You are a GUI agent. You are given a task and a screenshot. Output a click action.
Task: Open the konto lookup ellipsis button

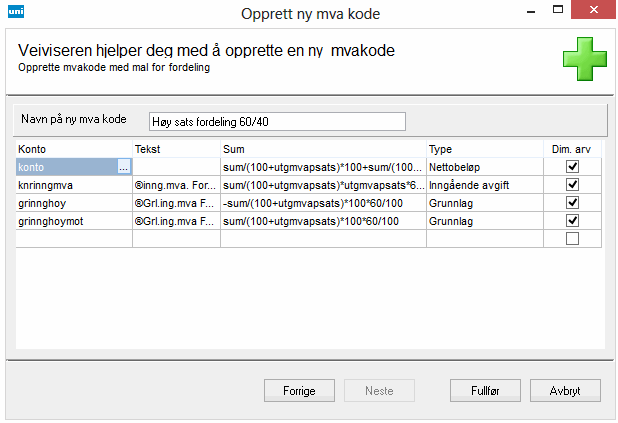(124, 168)
